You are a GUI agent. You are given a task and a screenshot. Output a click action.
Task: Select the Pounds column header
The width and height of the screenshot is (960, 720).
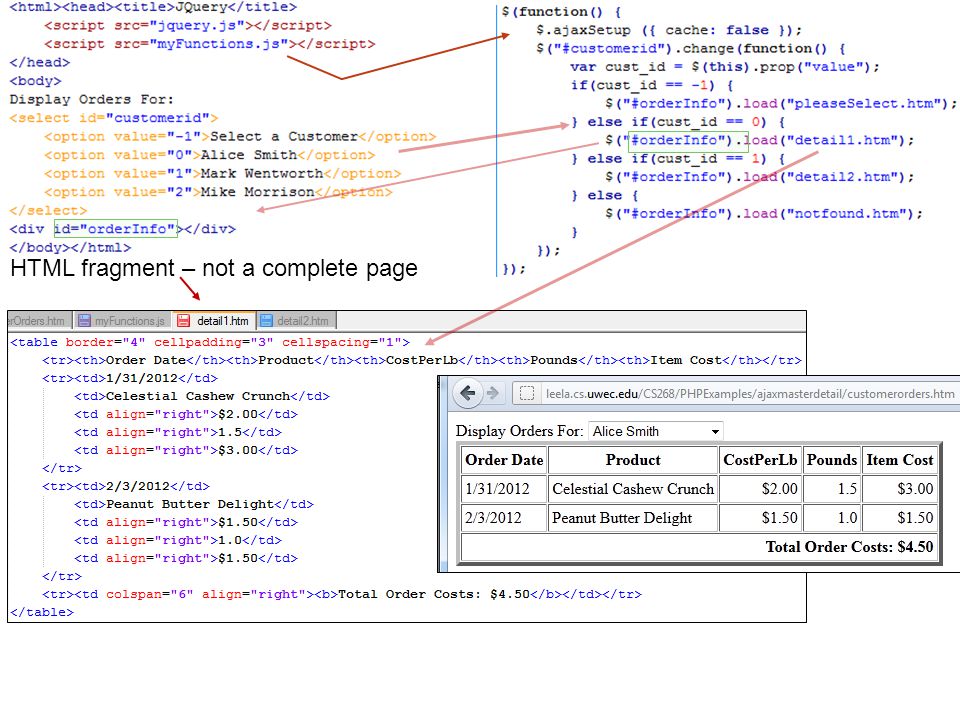pos(832,460)
